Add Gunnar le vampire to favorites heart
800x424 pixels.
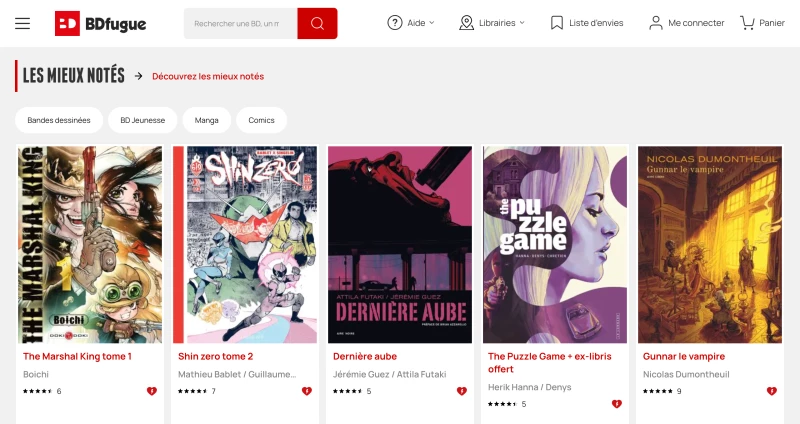772,391
